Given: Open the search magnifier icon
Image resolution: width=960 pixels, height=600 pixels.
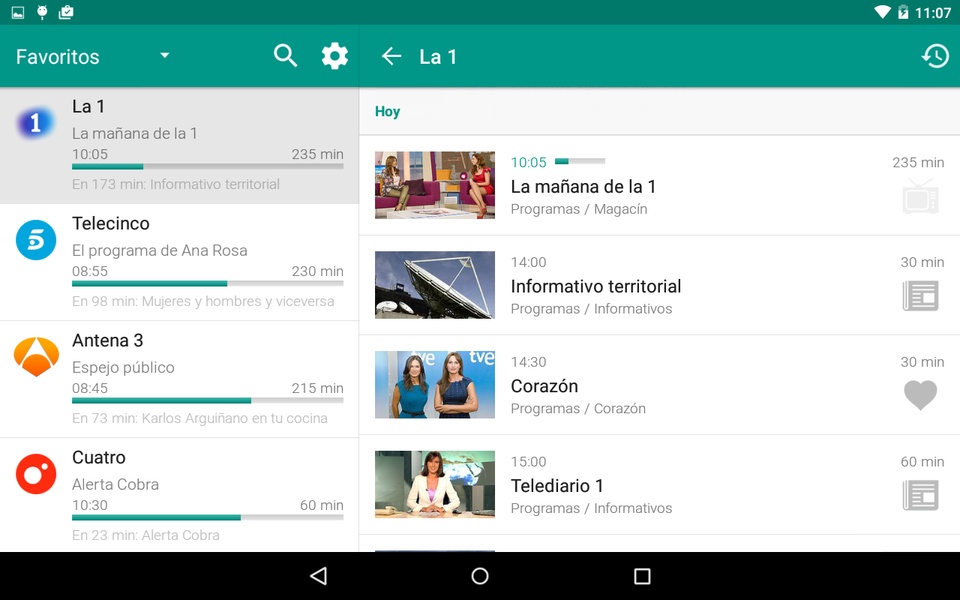Looking at the screenshot, I should (285, 56).
